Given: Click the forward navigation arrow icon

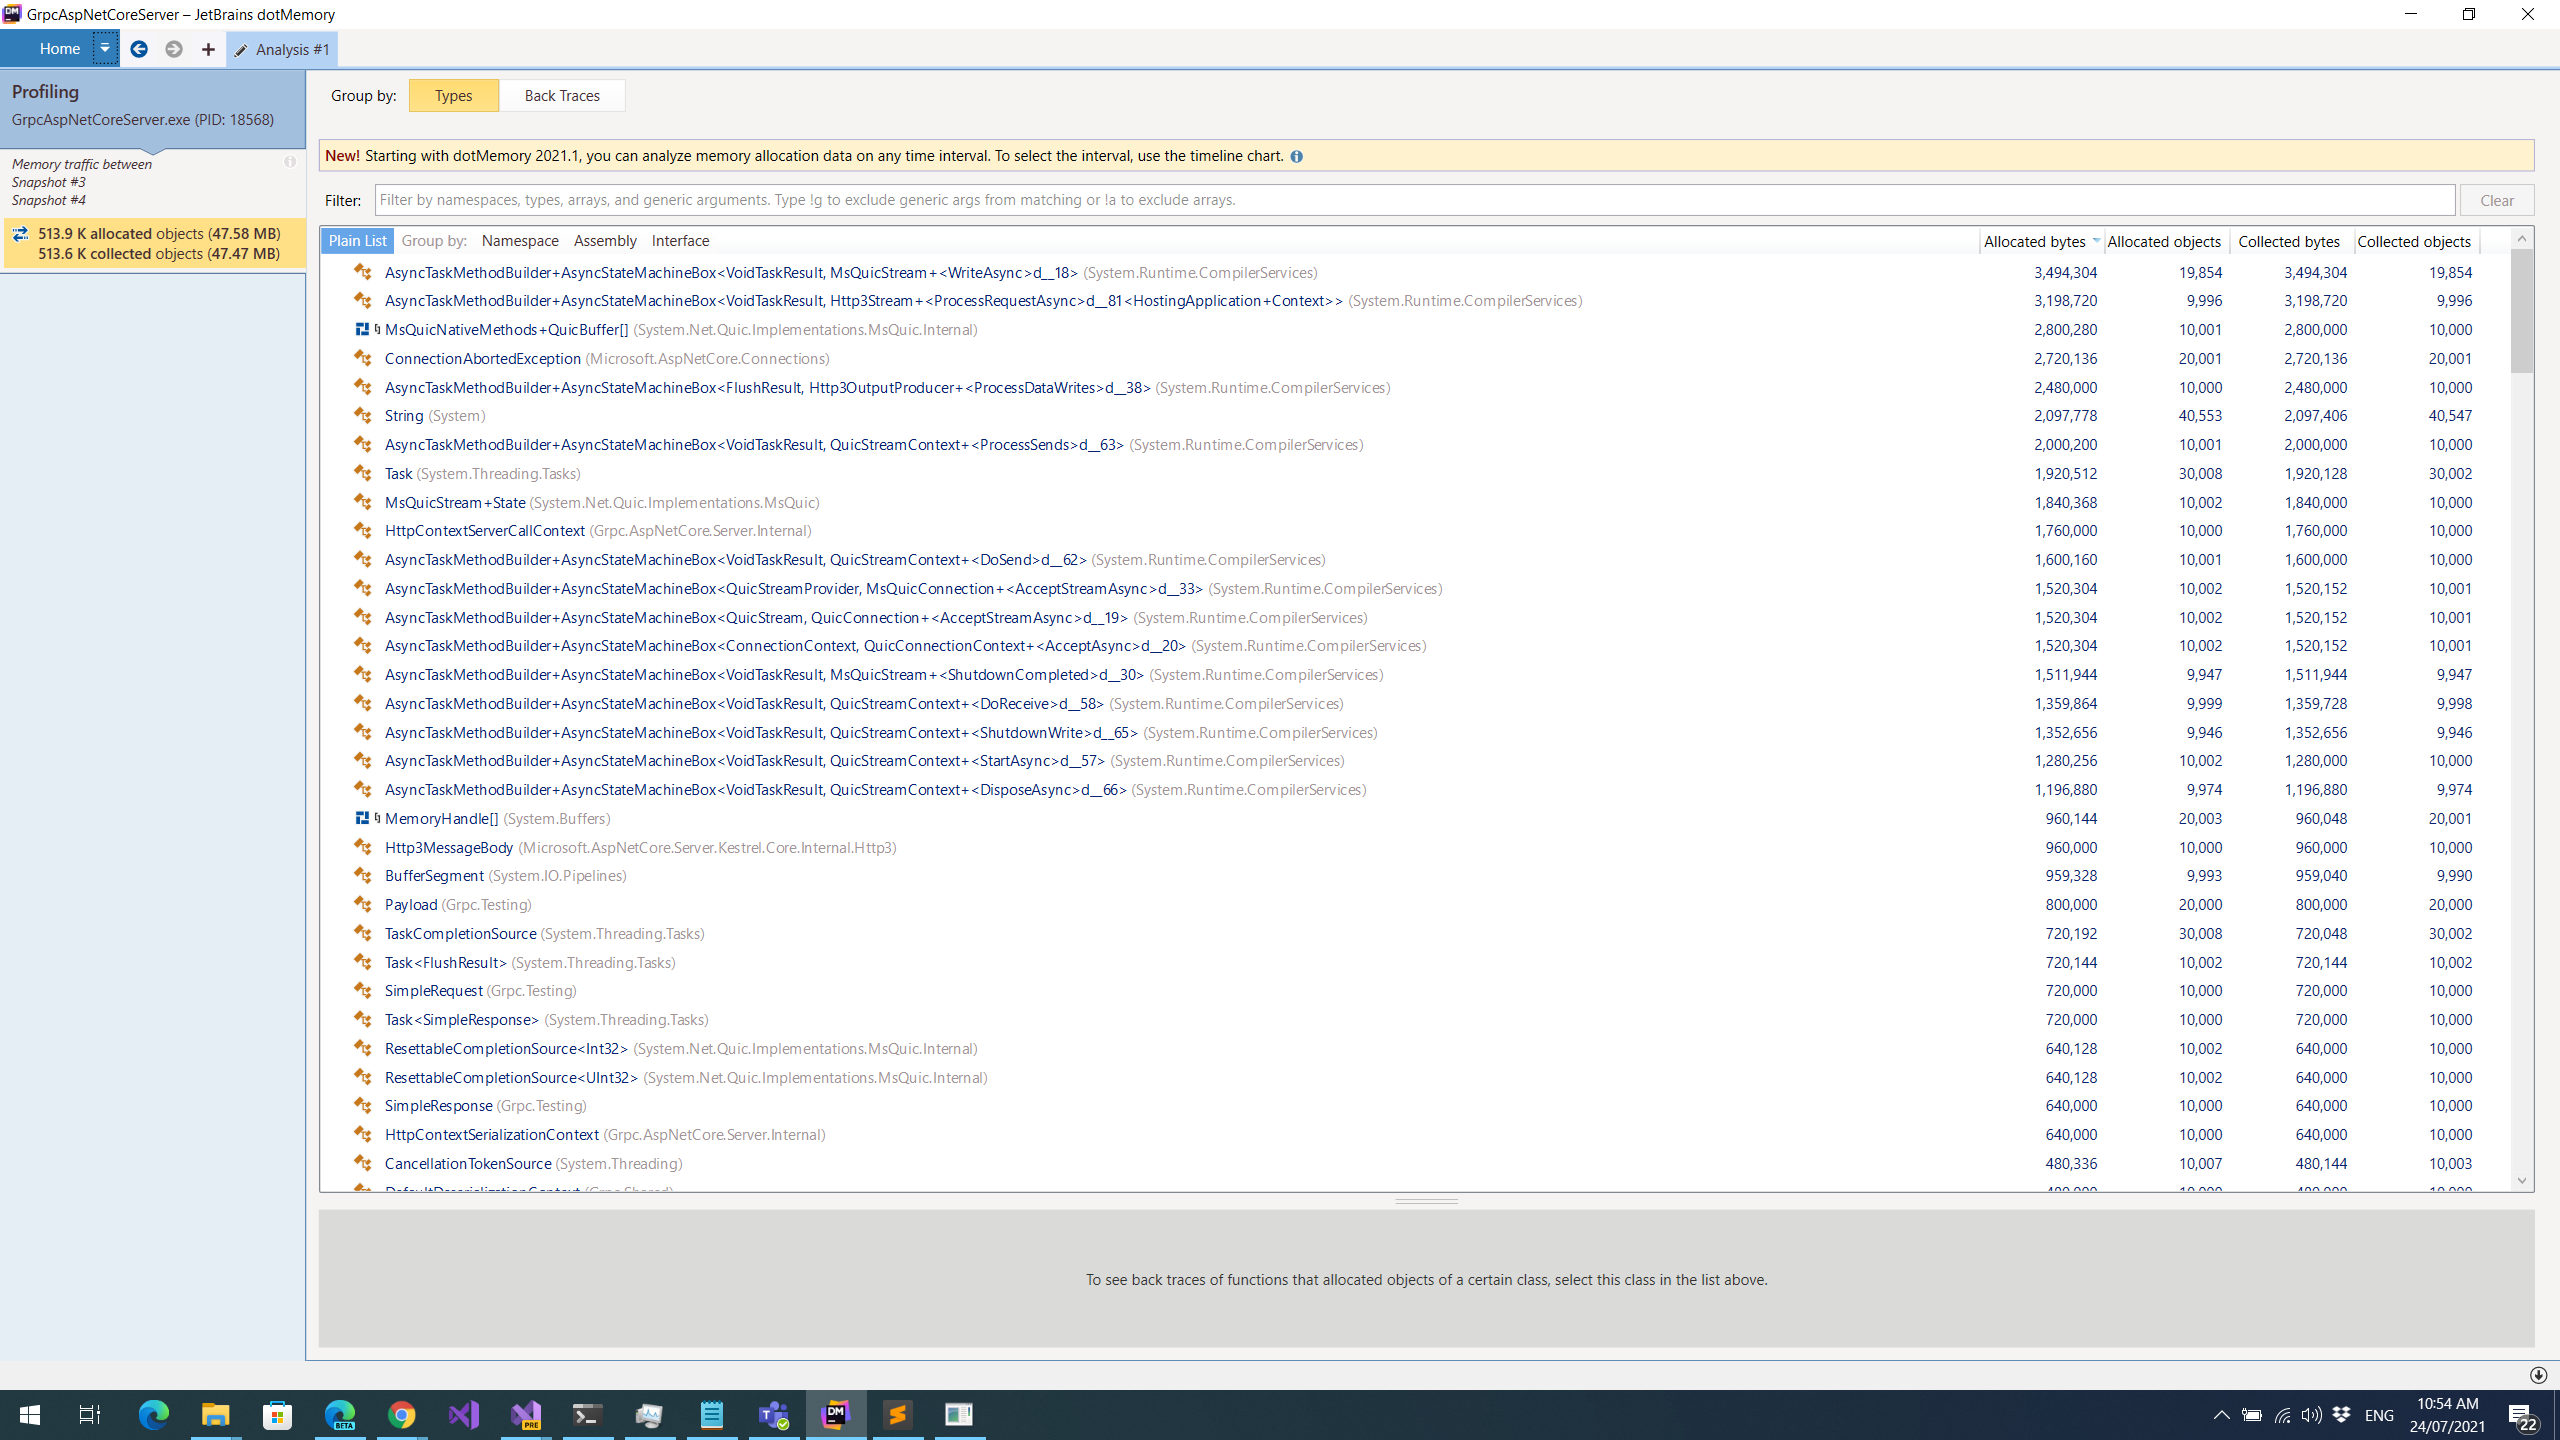Looking at the screenshot, I should click(174, 49).
